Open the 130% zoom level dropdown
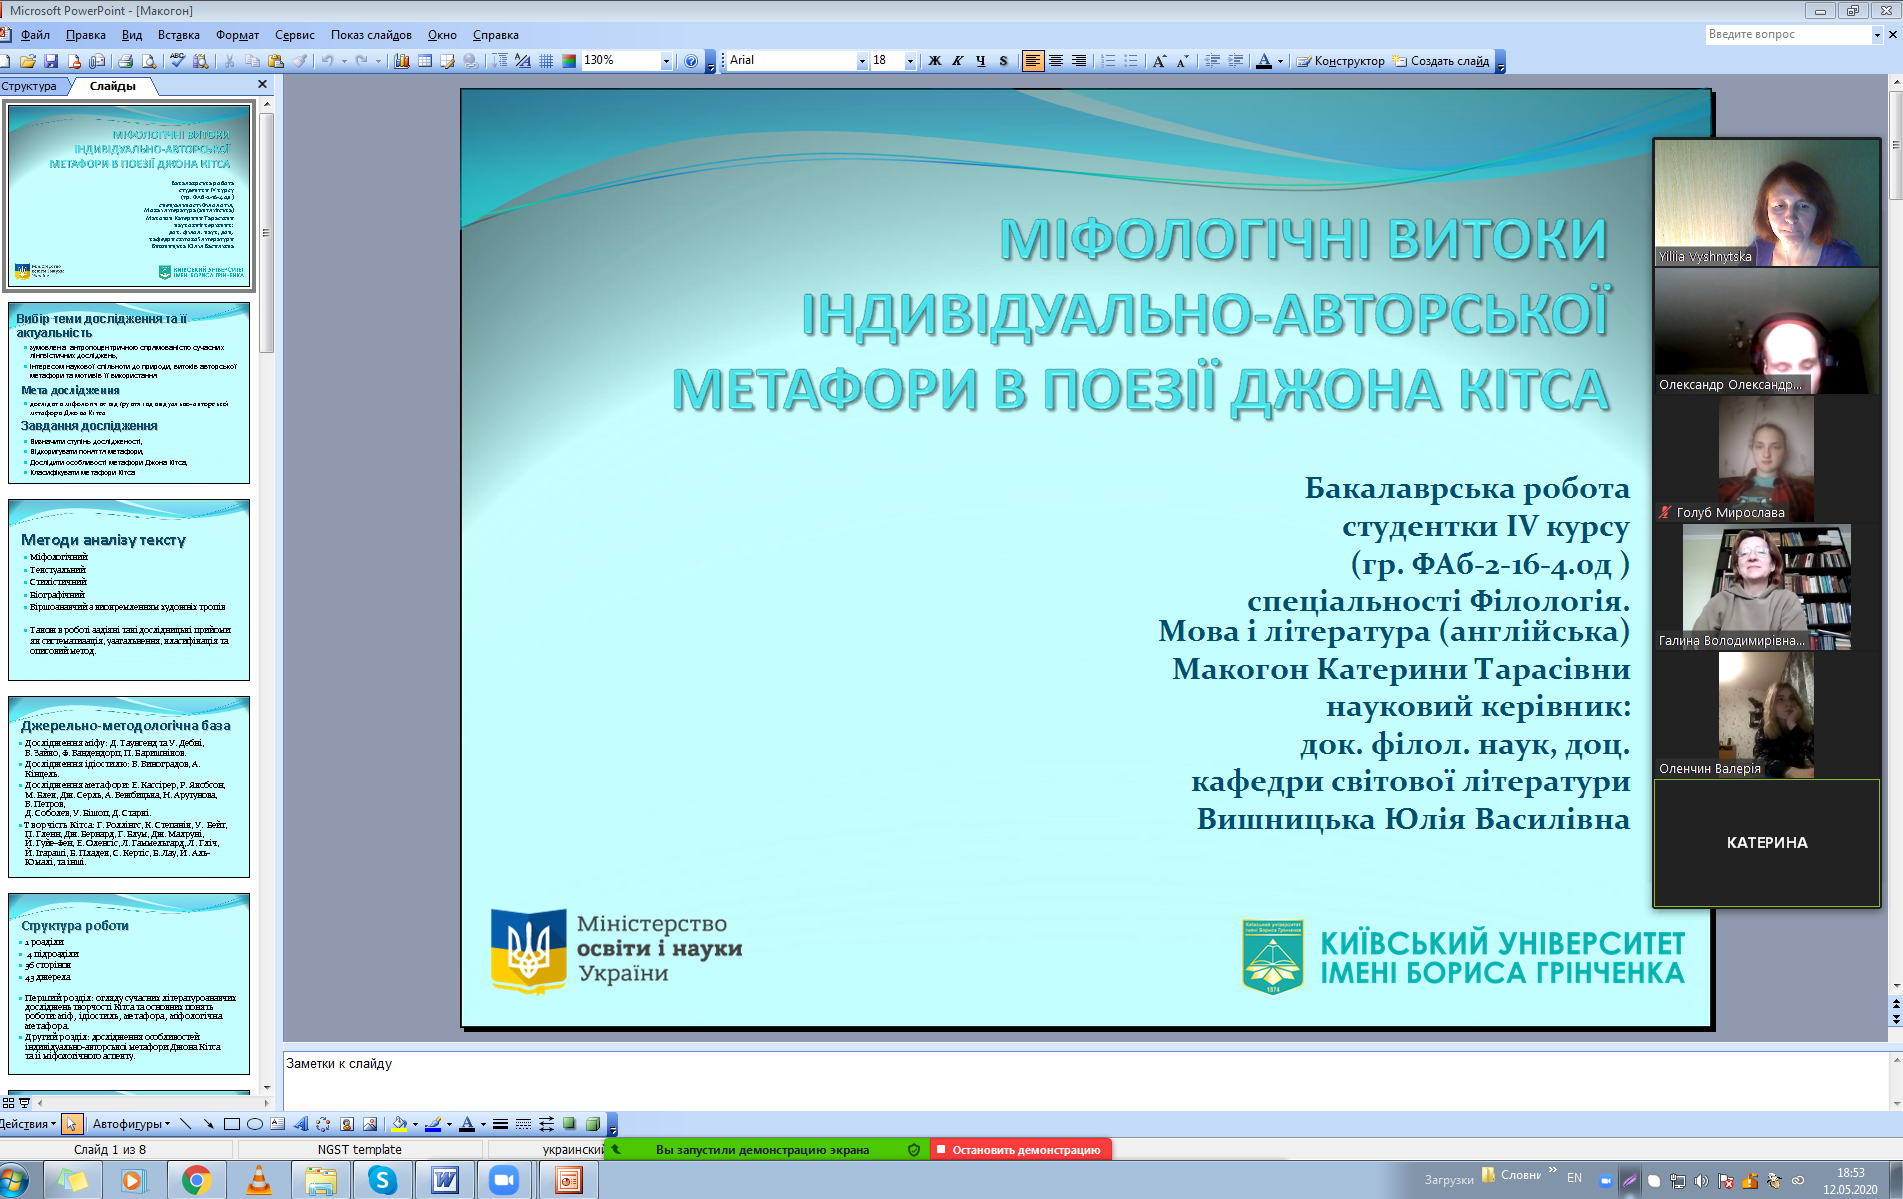This screenshot has height=1199, width=1903. [x=666, y=61]
